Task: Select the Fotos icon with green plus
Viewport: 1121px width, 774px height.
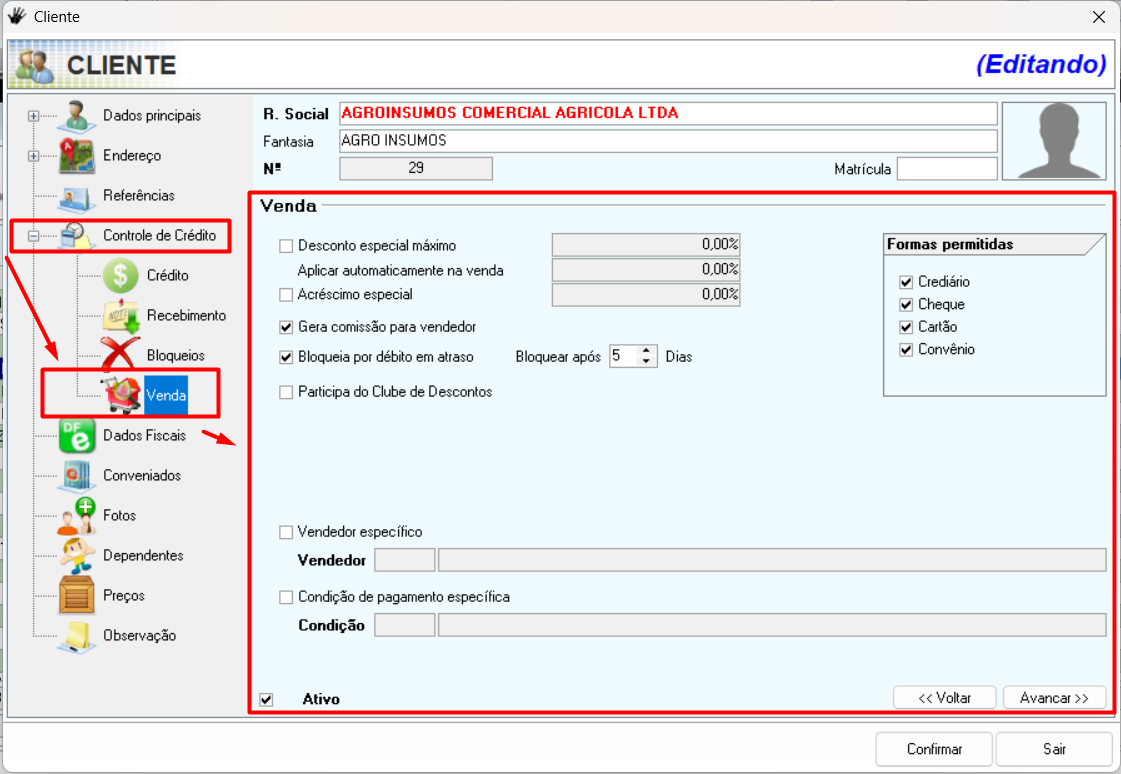Action: tap(77, 516)
